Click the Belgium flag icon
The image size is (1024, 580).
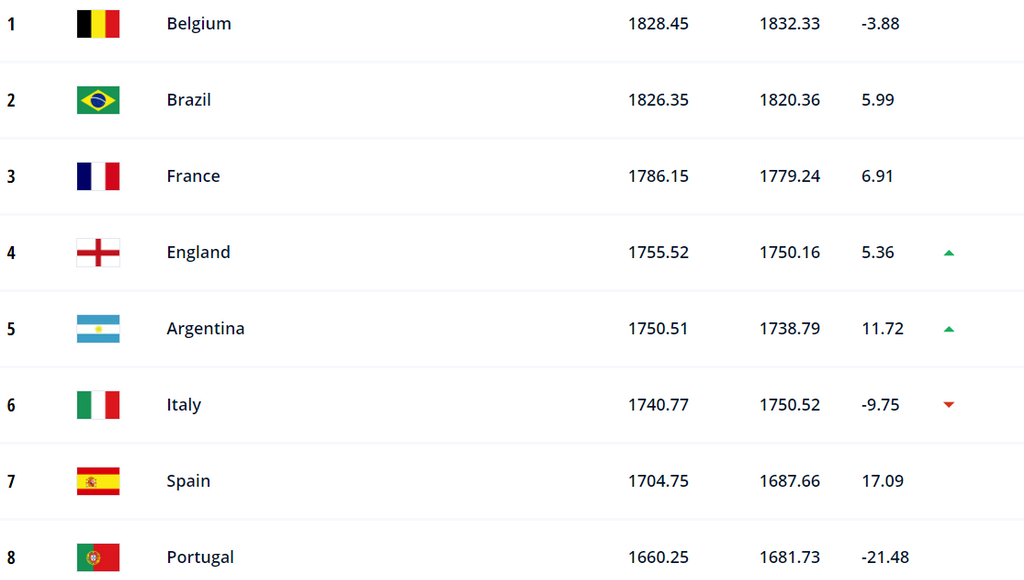click(98, 24)
